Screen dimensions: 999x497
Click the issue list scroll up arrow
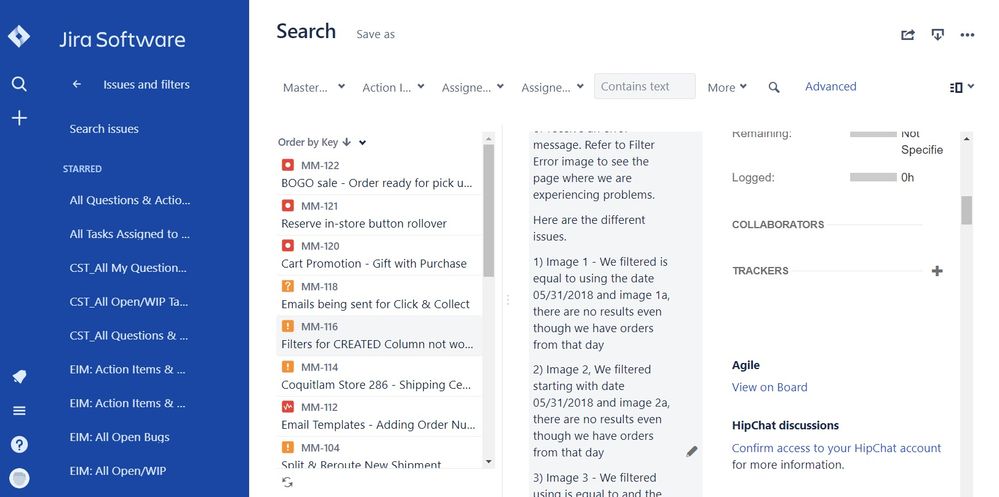489,138
